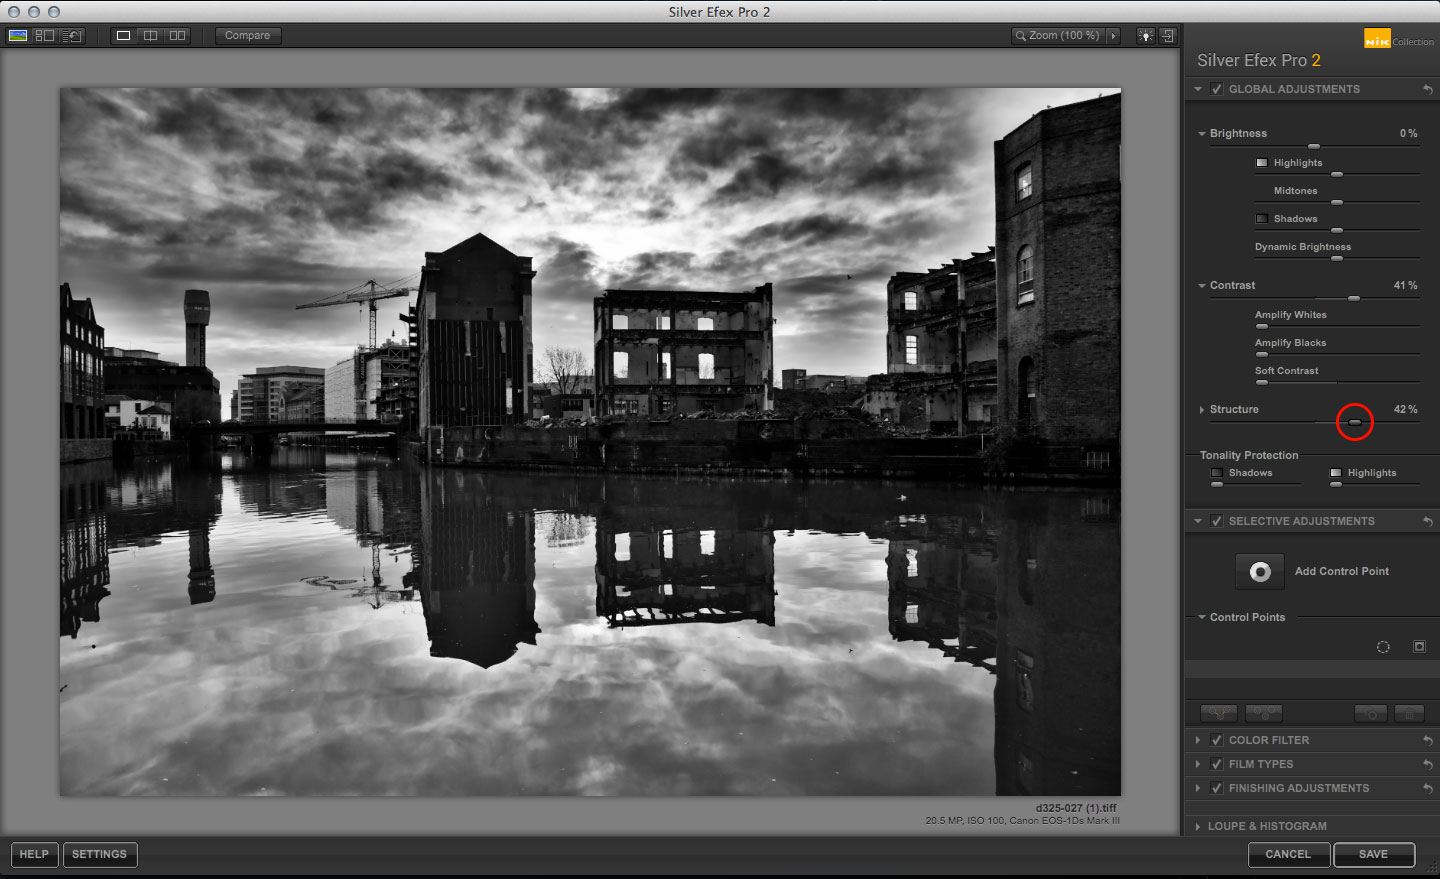This screenshot has height=879, width=1440.
Task: Disable the Color Filter section checkbox
Action: pyautogui.click(x=1216, y=740)
